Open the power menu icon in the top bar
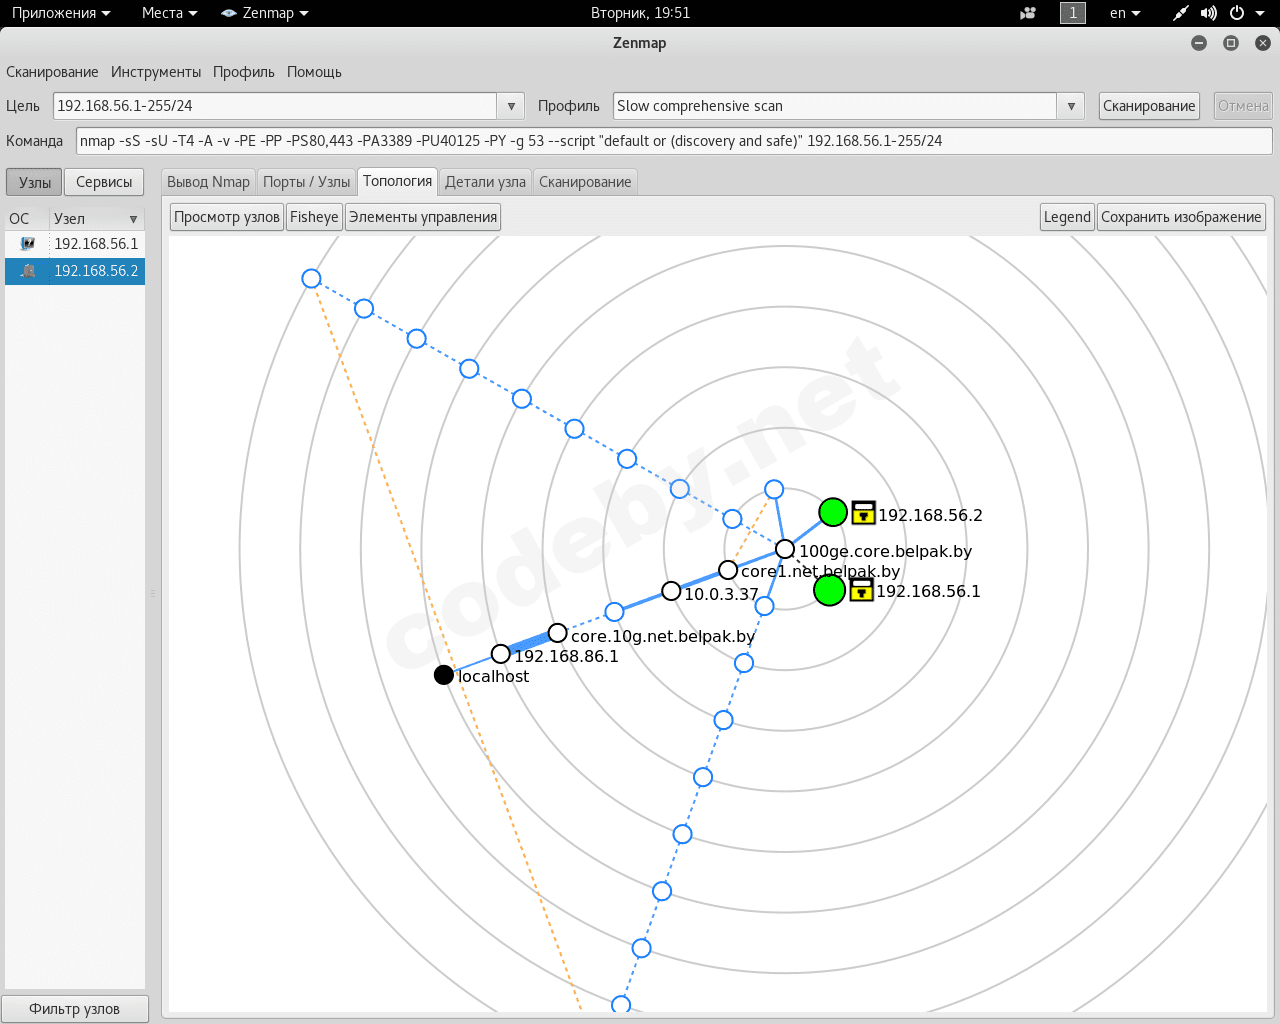The image size is (1280, 1024). (x=1237, y=13)
